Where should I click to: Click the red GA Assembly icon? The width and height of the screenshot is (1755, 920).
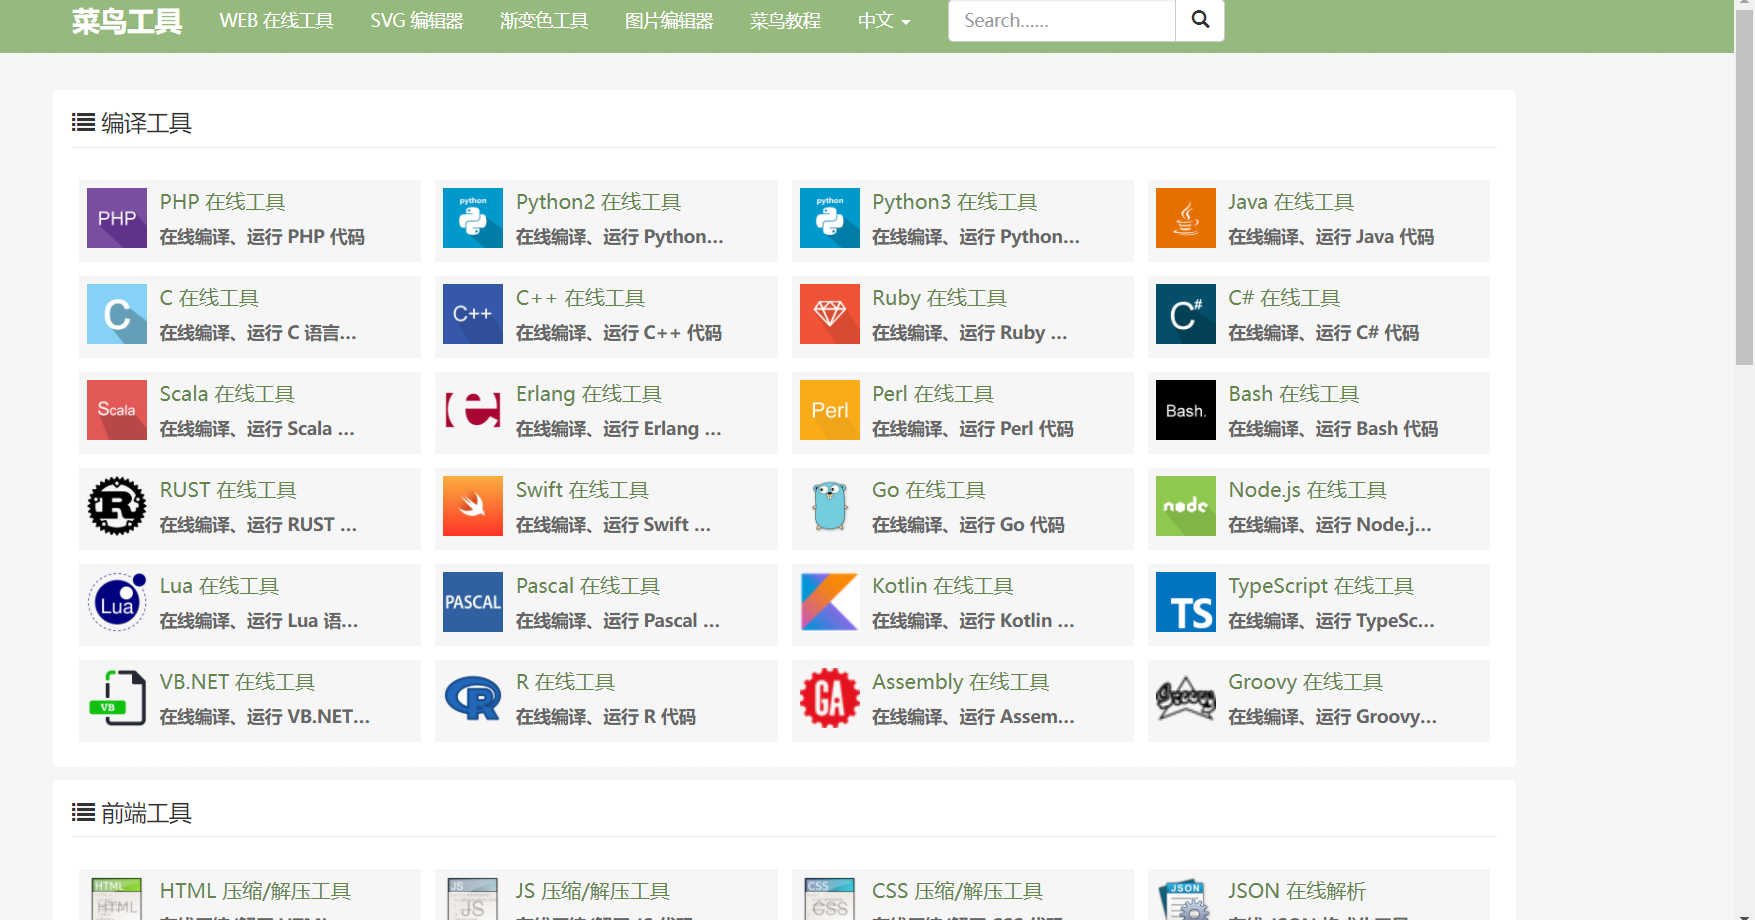tap(830, 698)
